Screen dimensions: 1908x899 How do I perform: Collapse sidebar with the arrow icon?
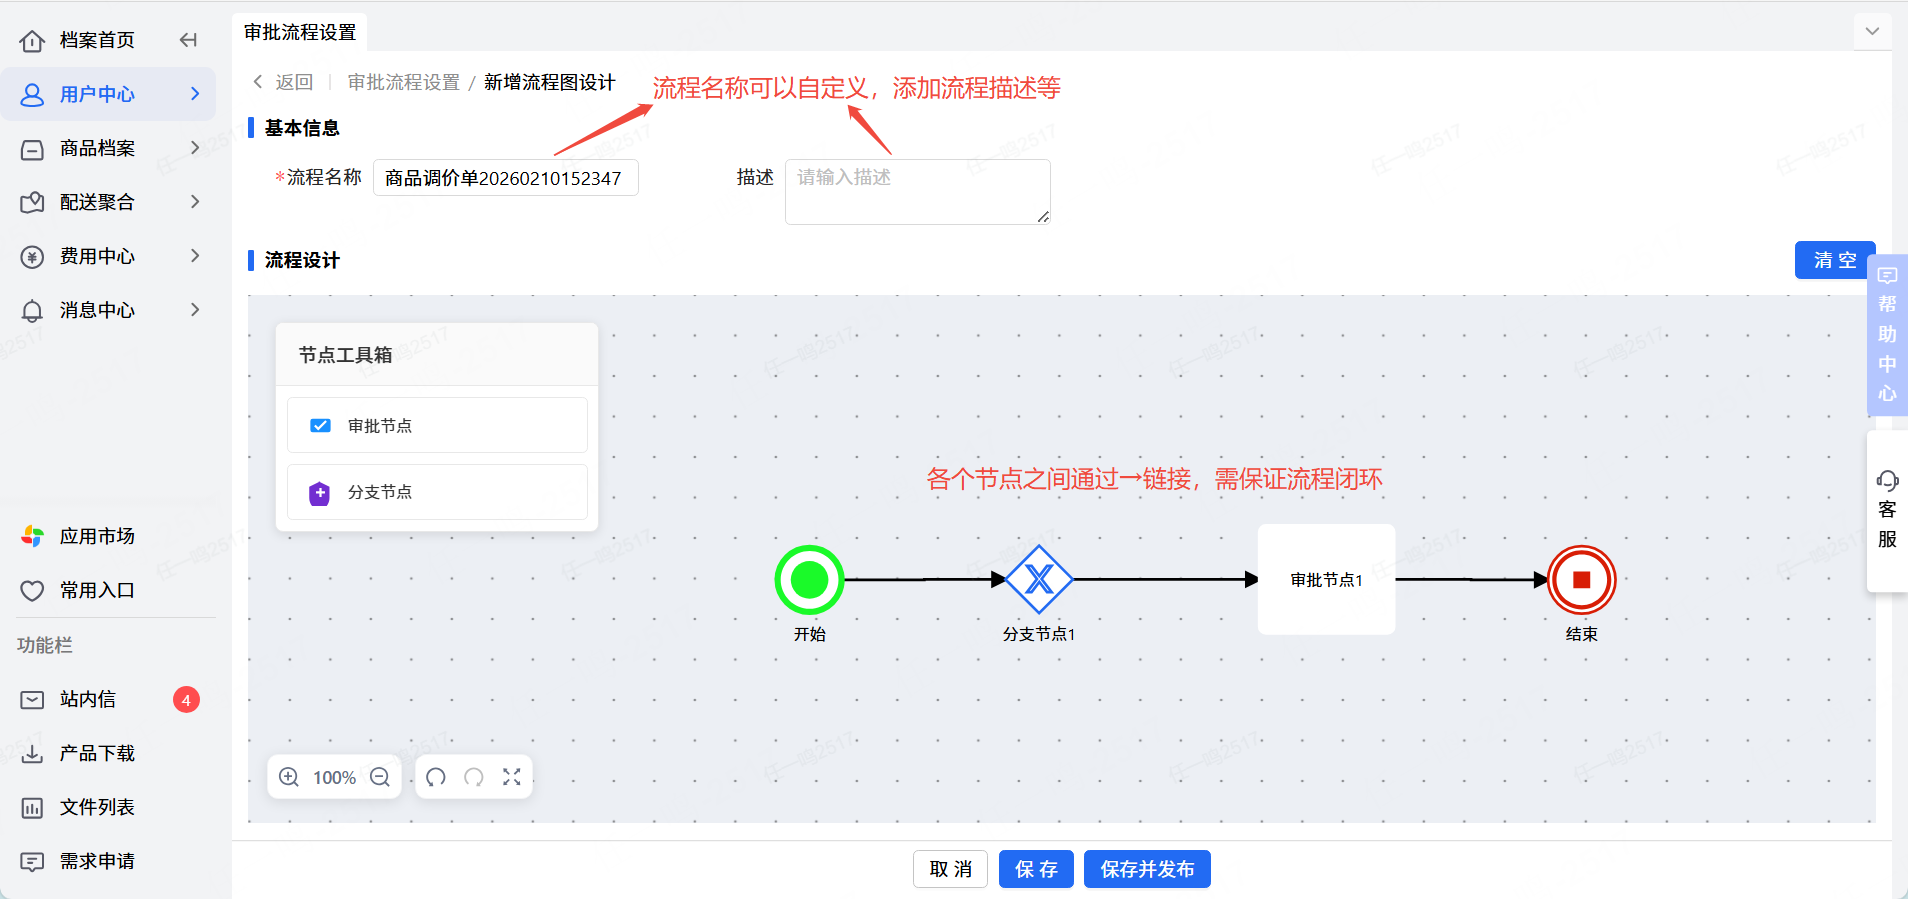tap(188, 40)
